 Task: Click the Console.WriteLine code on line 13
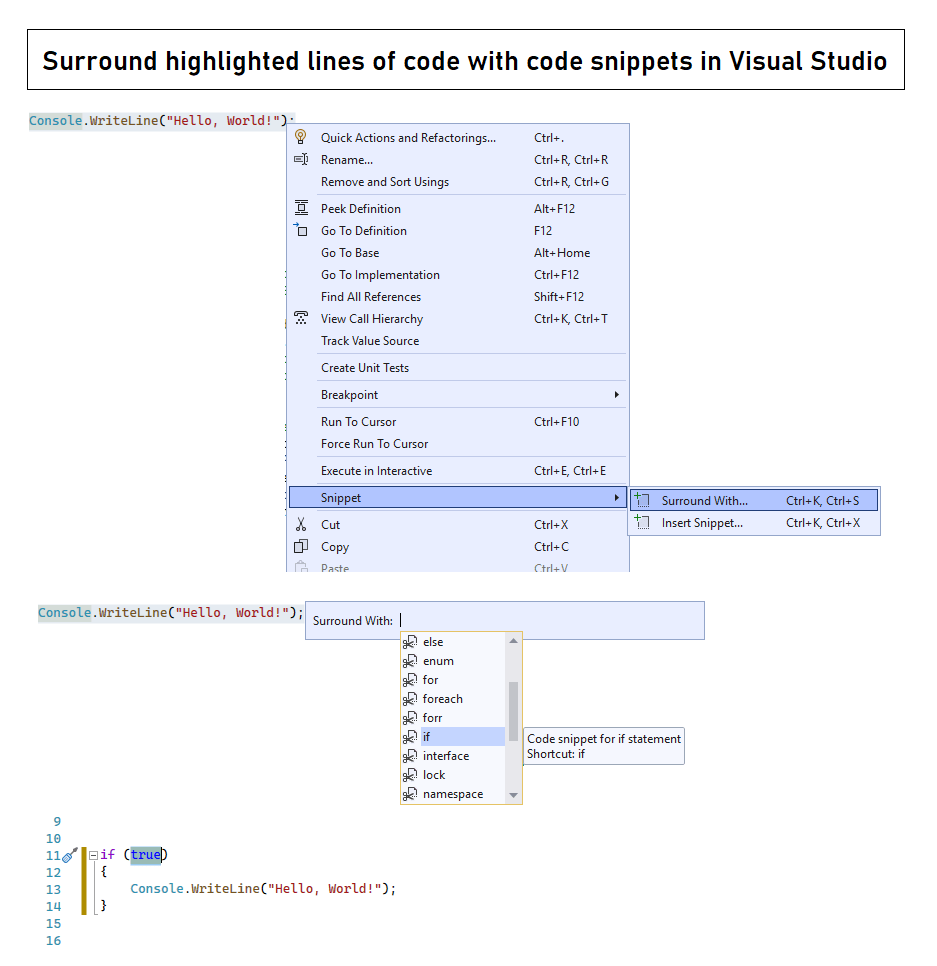click(x=263, y=888)
